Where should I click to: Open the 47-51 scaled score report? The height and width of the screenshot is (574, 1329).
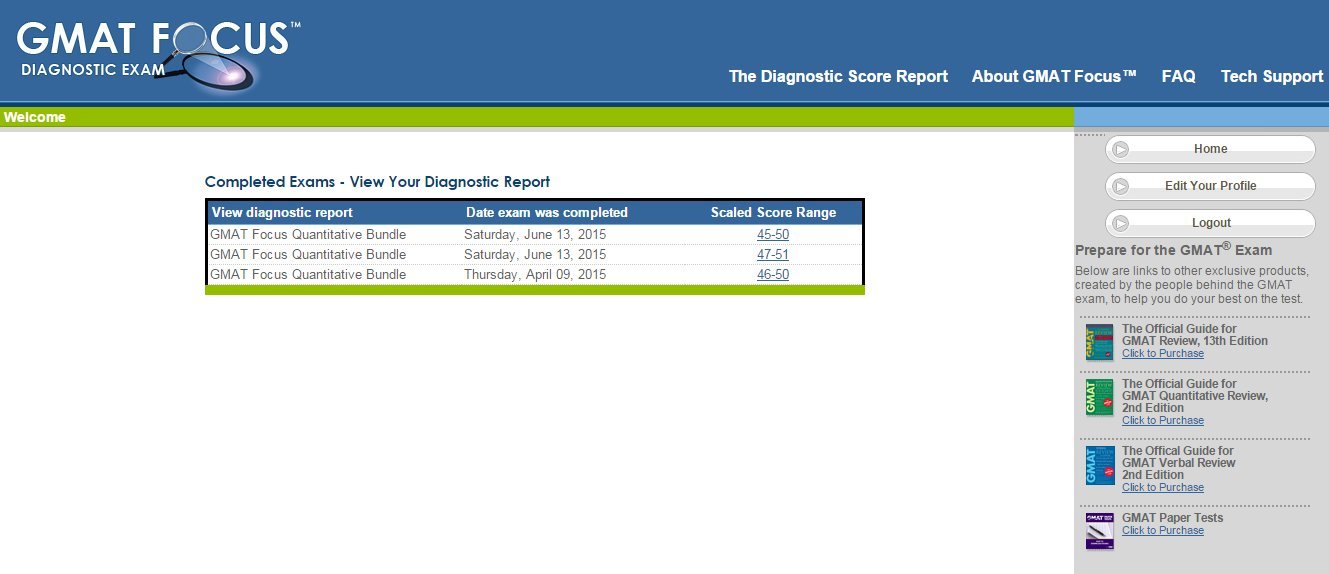773,254
